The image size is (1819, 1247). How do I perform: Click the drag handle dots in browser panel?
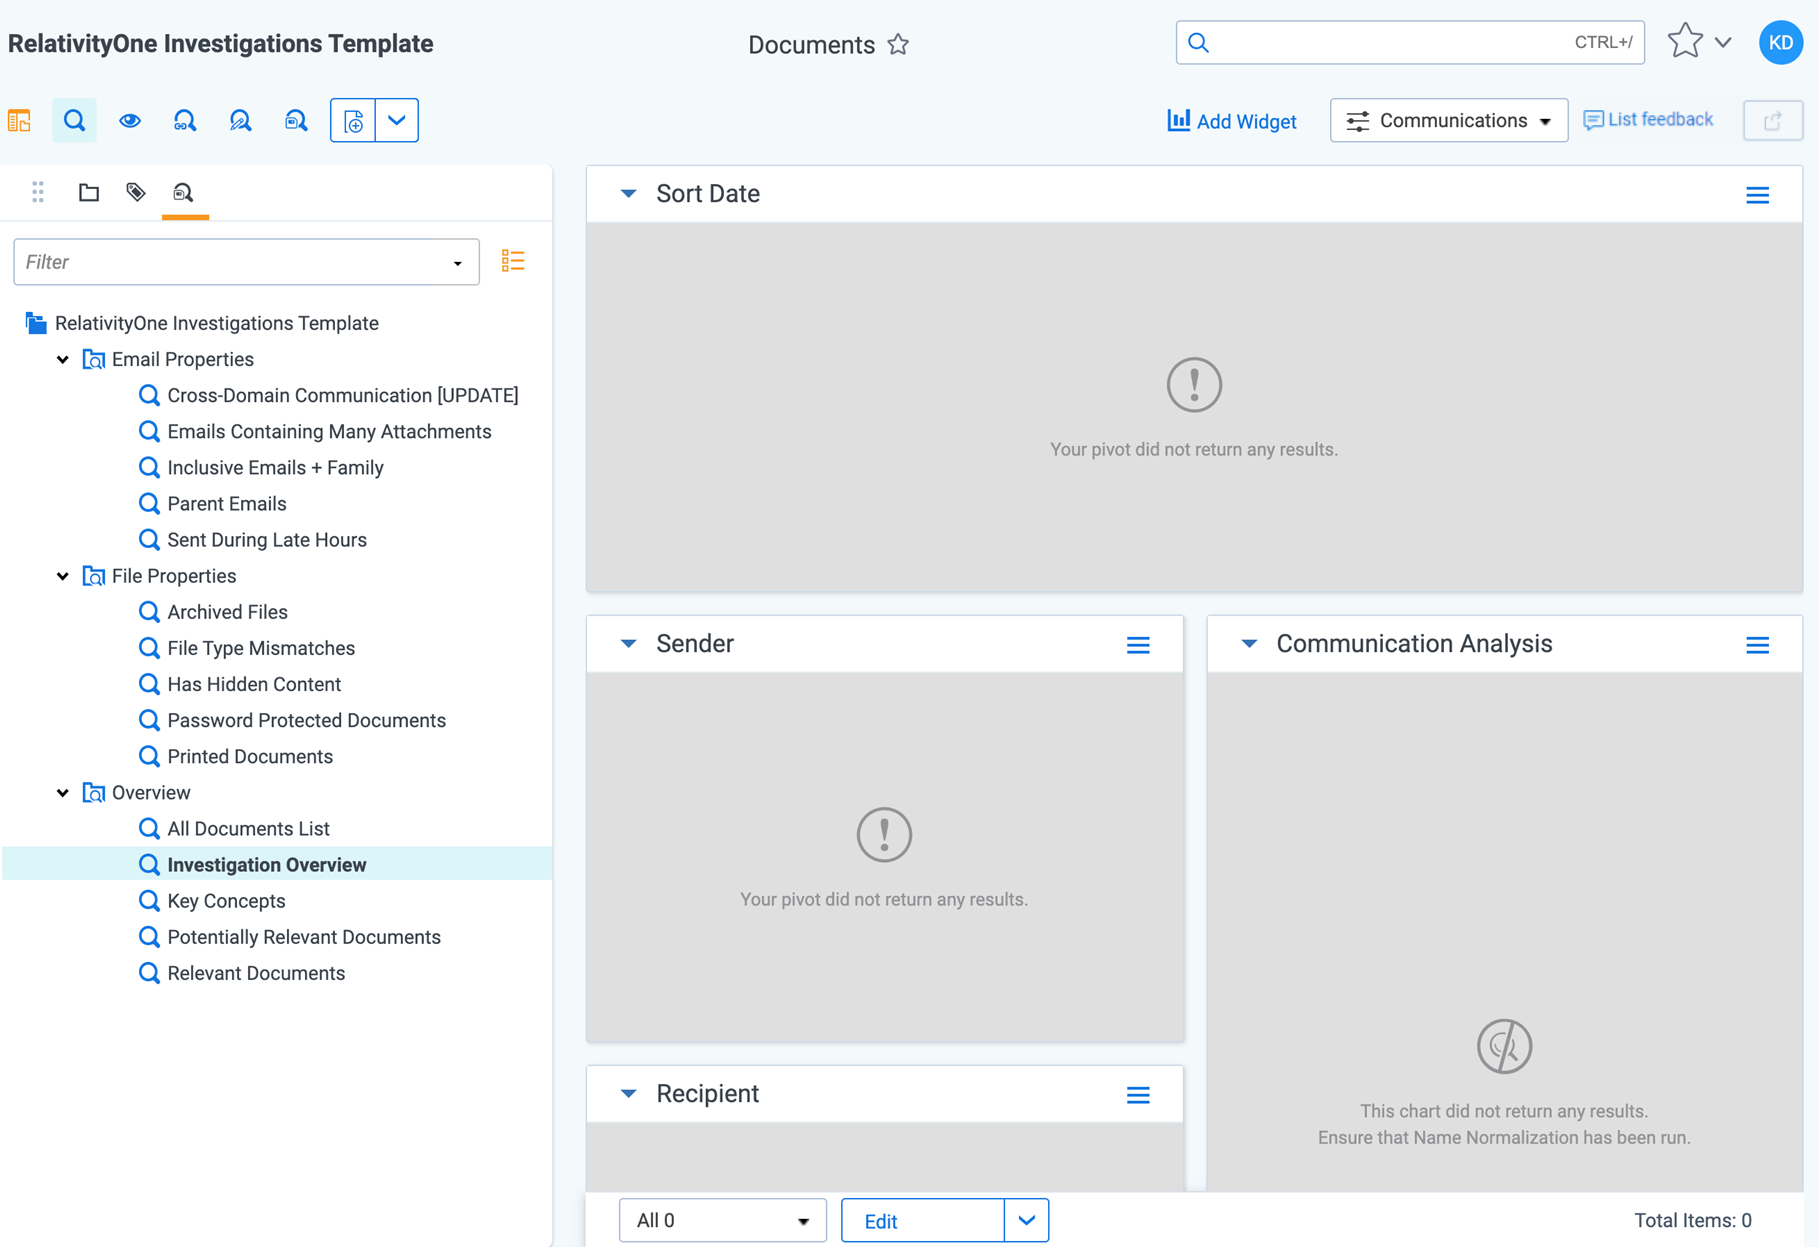point(38,192)
